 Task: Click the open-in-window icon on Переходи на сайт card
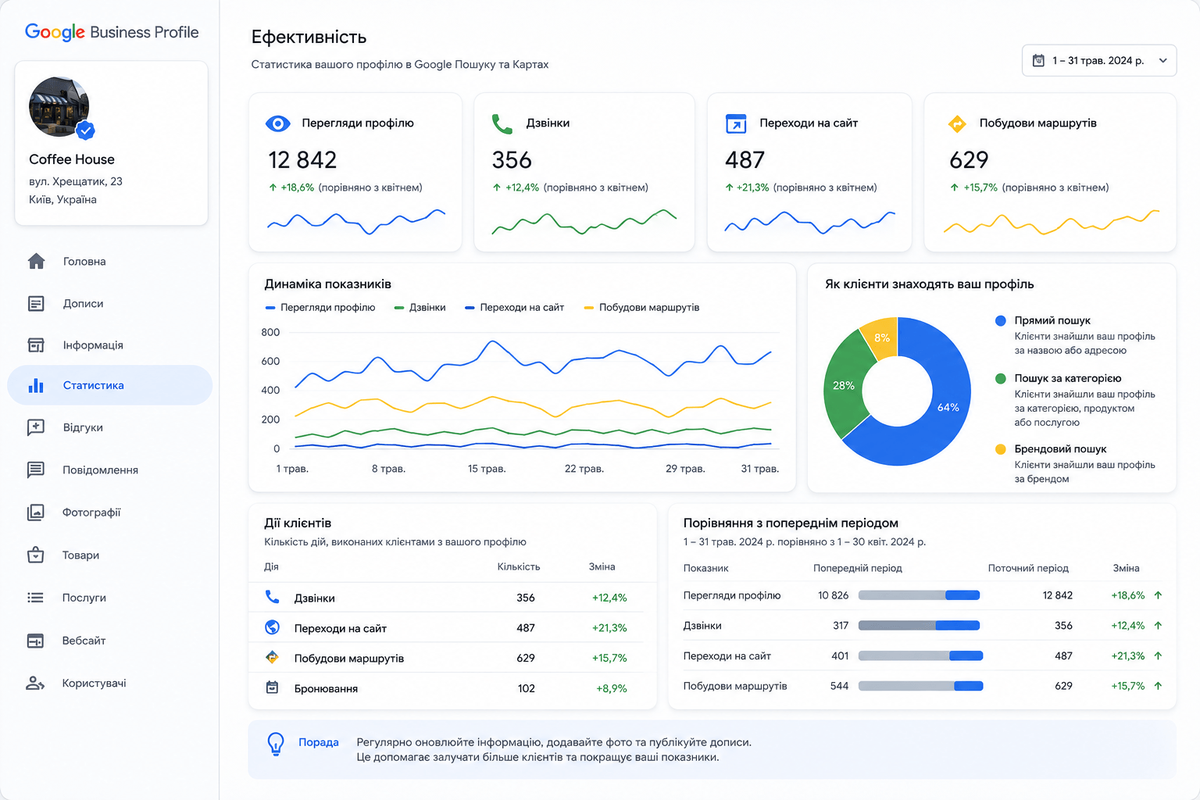[x=735, y=124]
